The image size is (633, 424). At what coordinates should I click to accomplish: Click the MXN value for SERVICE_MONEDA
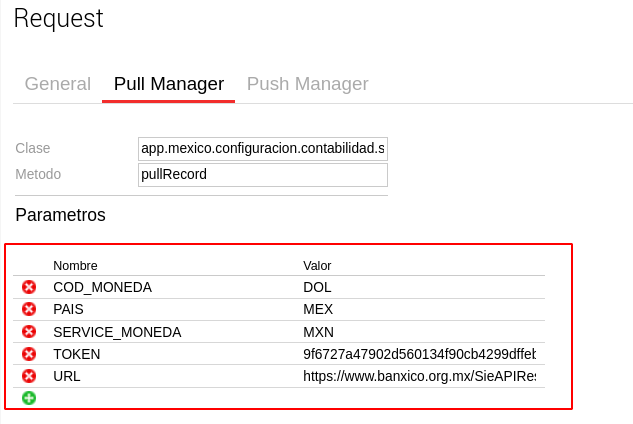(420, 332)
